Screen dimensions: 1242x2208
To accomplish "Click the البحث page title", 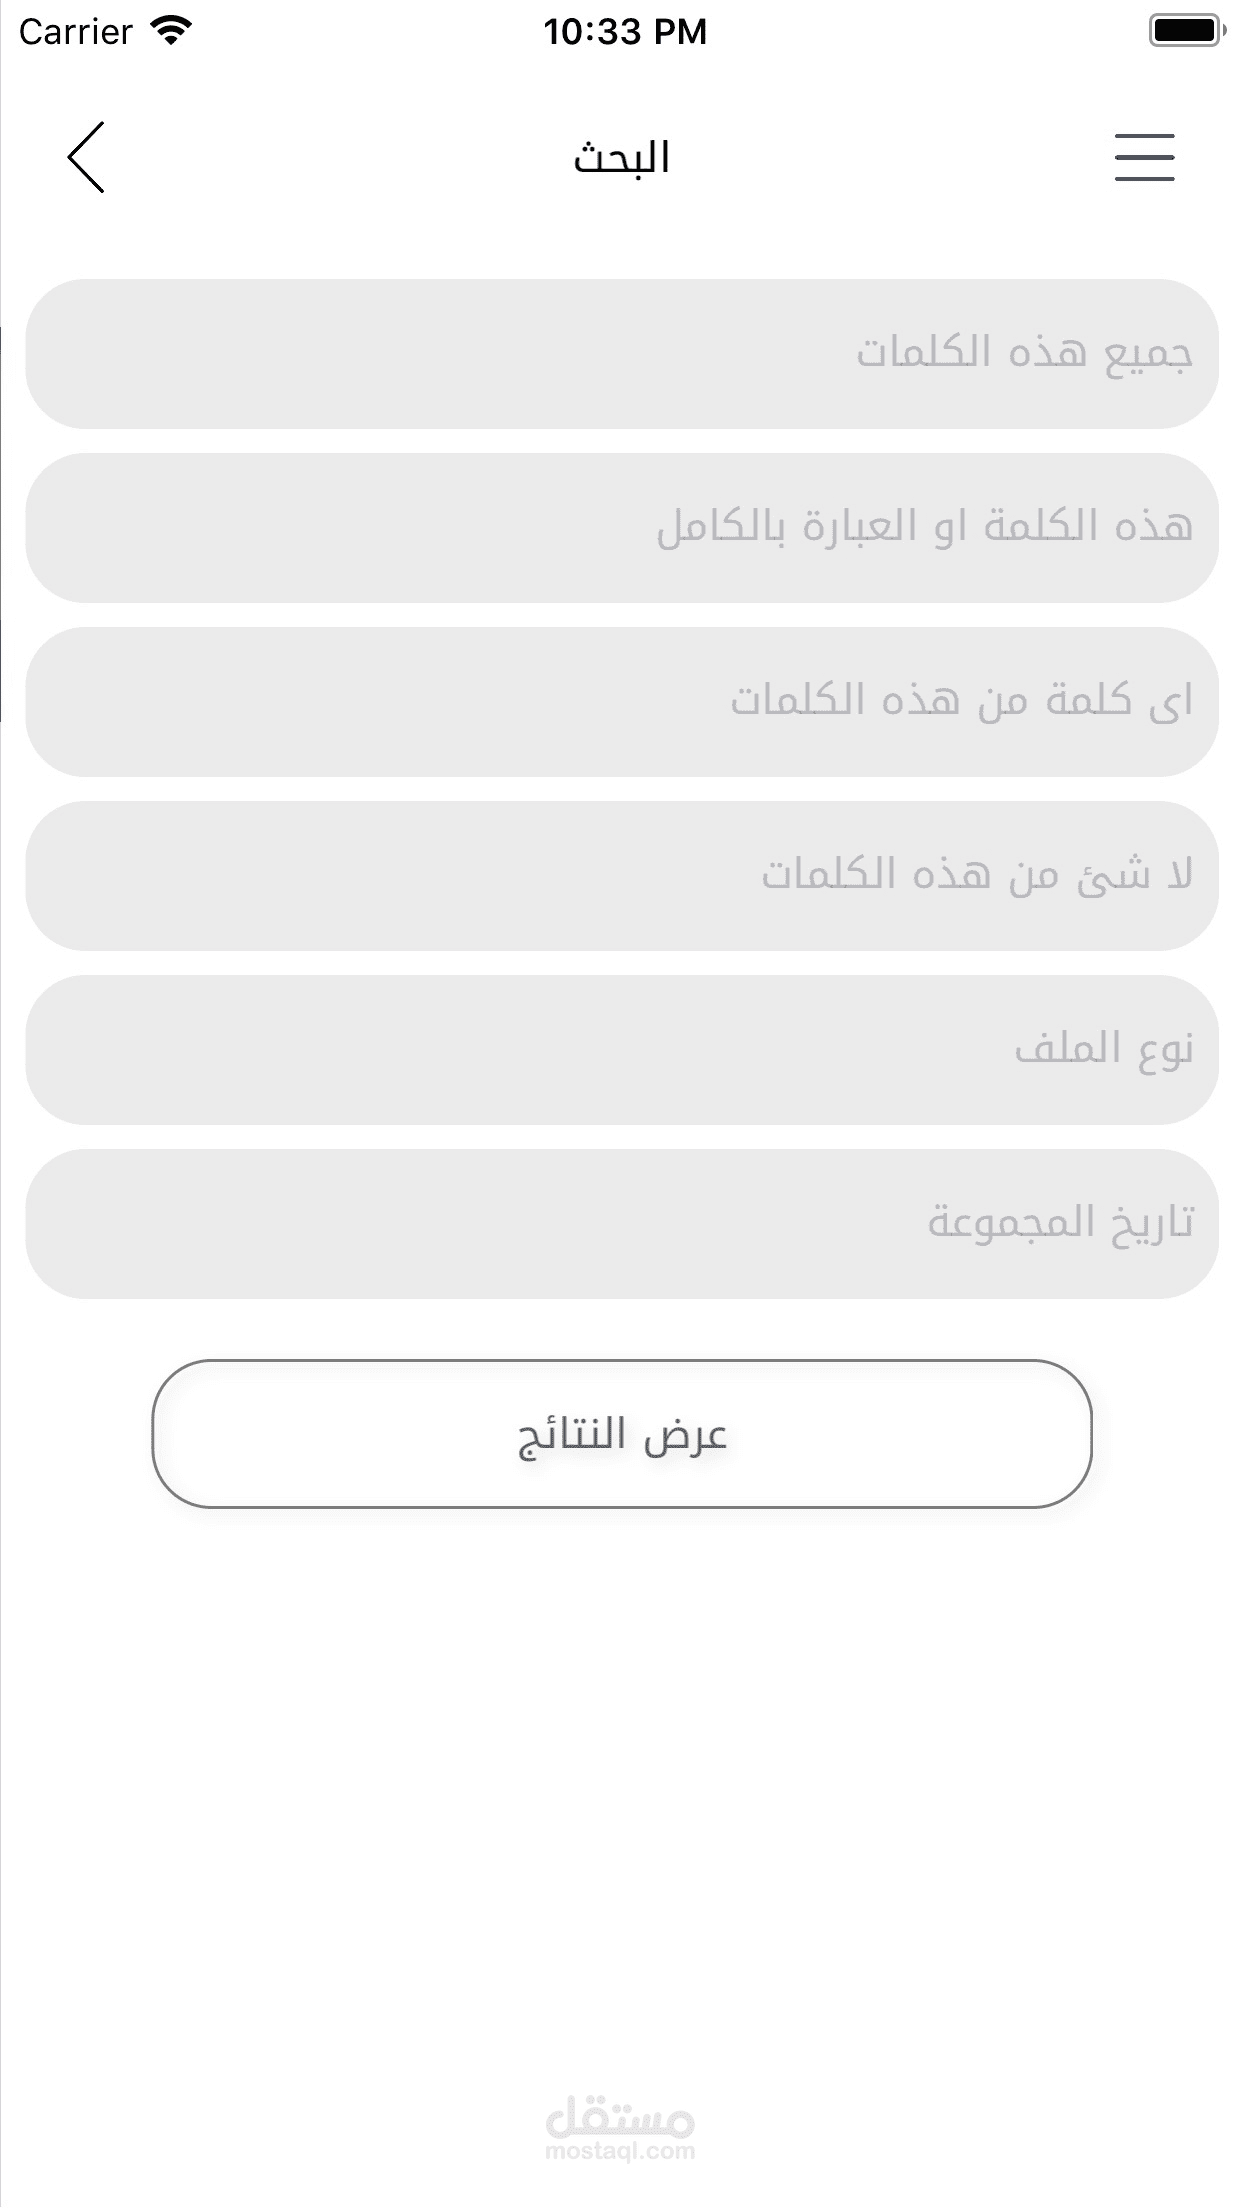I will [x=621, y=158].
